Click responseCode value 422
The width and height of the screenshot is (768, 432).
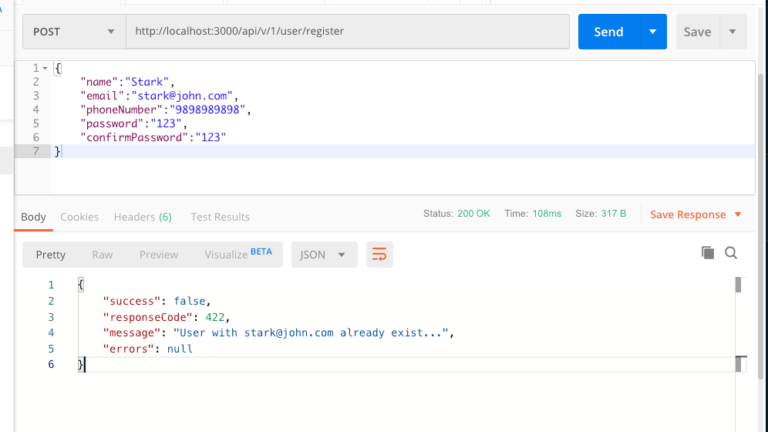[x=215, y=317]
